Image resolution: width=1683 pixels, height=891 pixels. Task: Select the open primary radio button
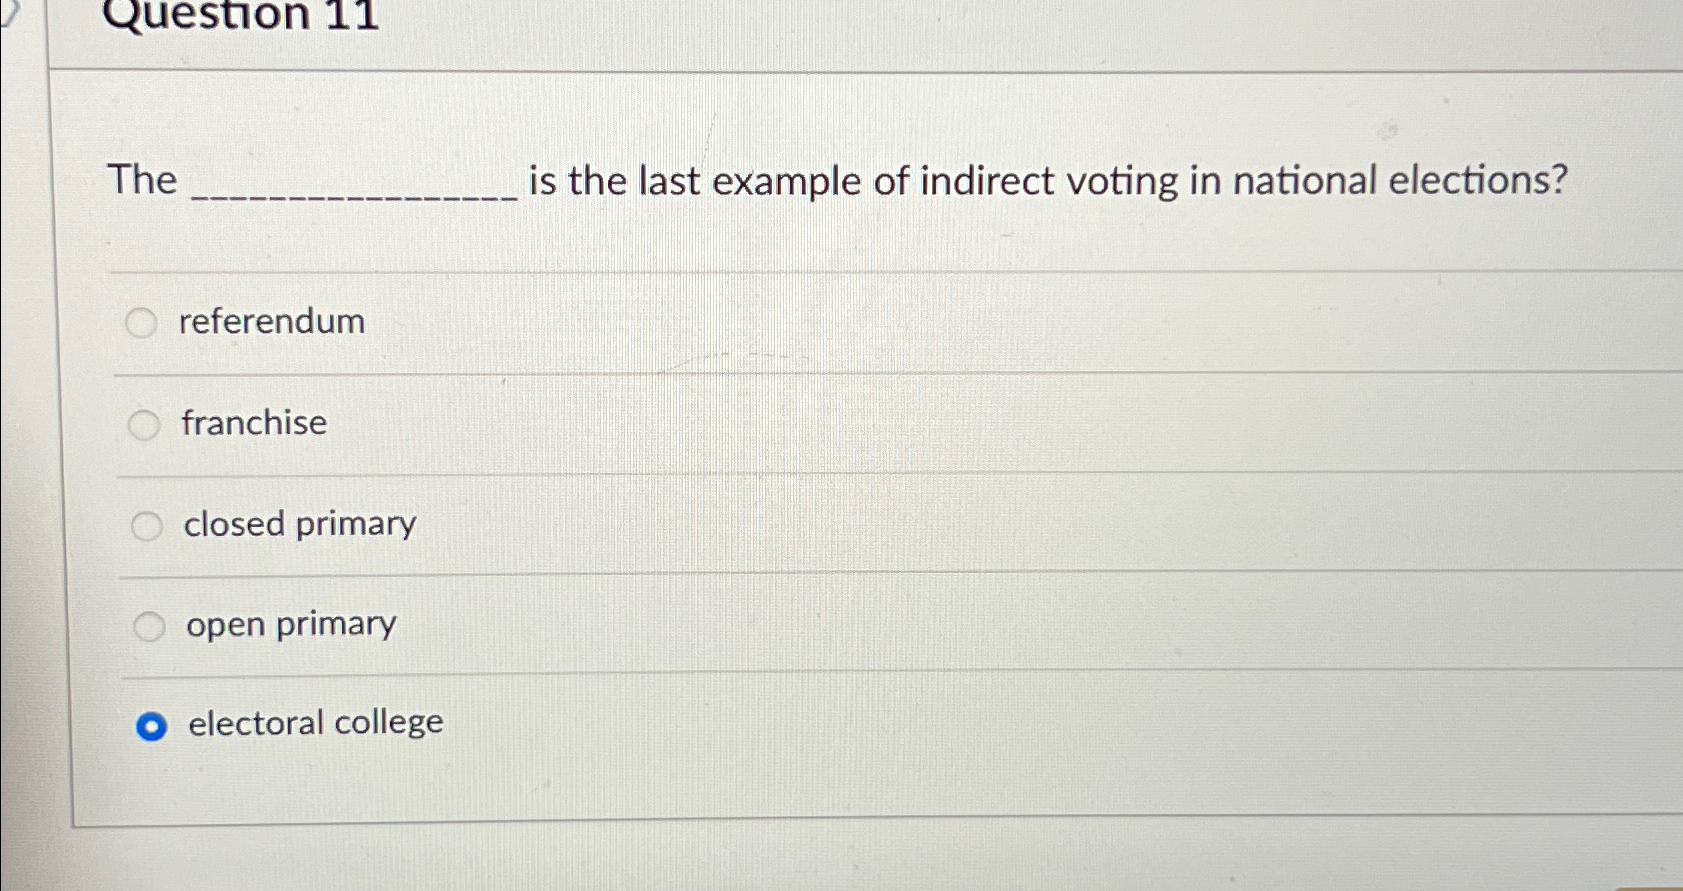pyautogui.click(x=150, y=626)
